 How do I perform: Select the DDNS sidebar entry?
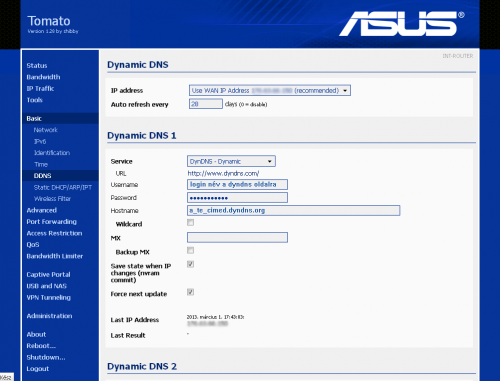tap(42, 176)
